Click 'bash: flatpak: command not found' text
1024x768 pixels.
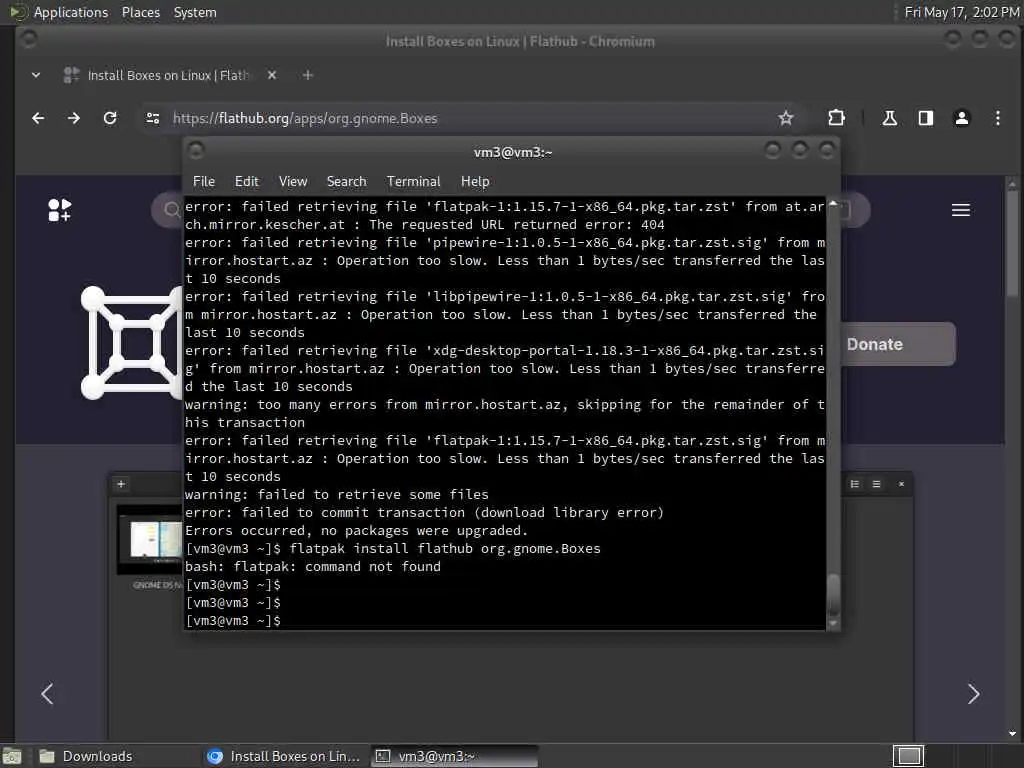[x=313, y=566]
